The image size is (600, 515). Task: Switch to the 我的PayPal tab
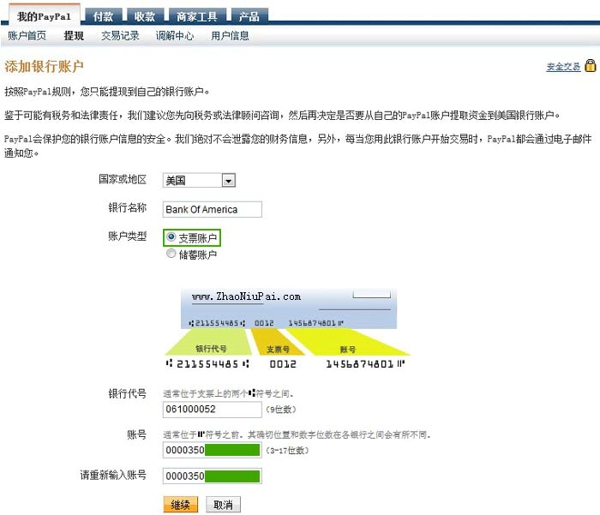43,17
